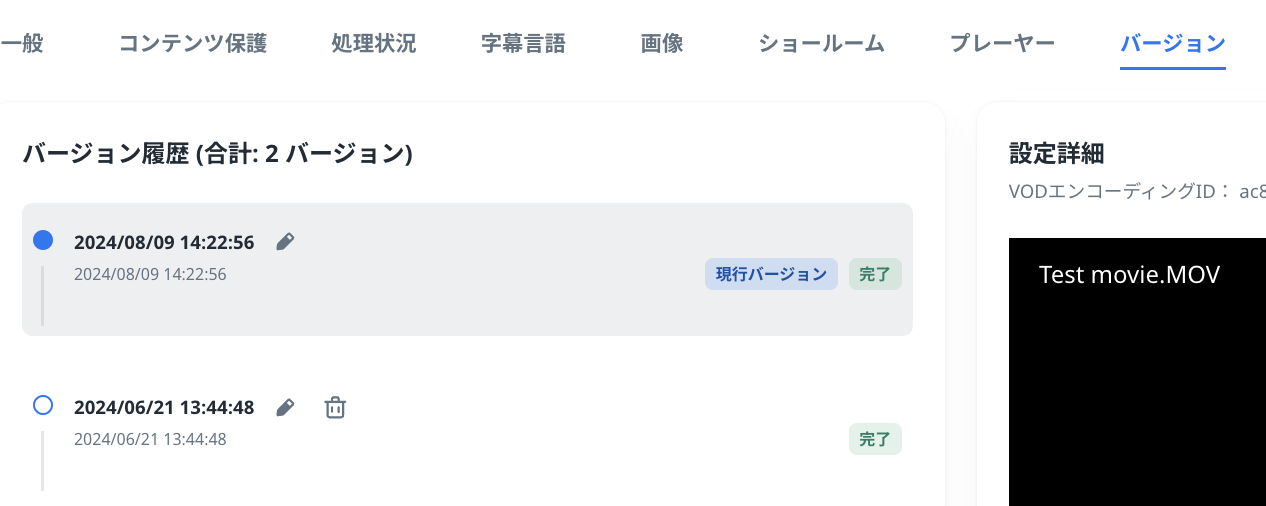The height and width of the screenshot is (506, 1266).
Task: Open the 処理状況 tab
Action: (373, 43)
